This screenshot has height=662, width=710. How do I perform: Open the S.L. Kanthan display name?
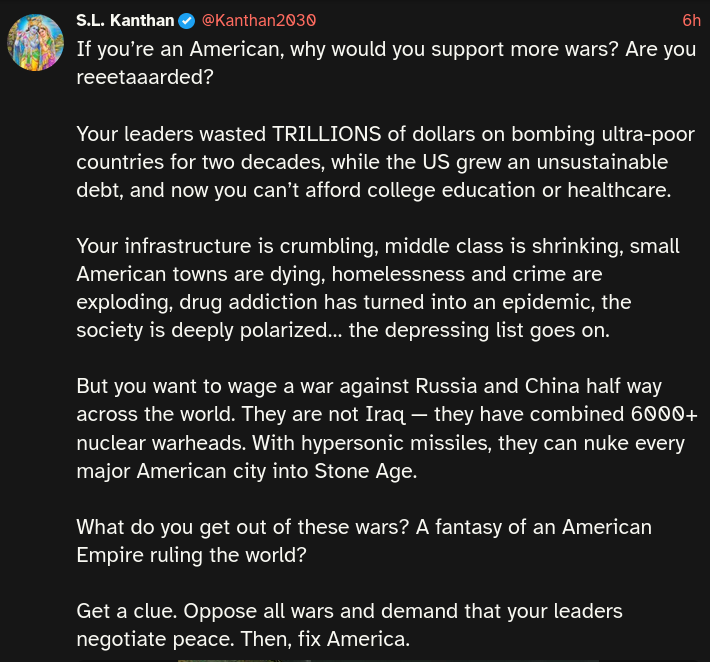click(124, 20)
